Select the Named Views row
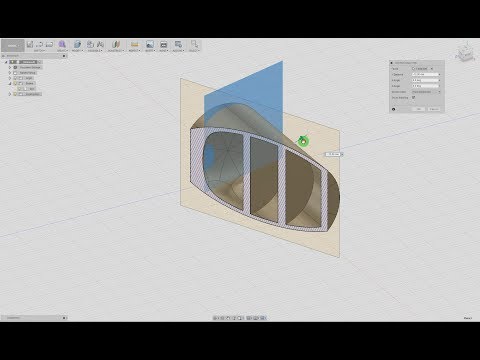This screenshot has height=360, width=480. click(24, 73)
